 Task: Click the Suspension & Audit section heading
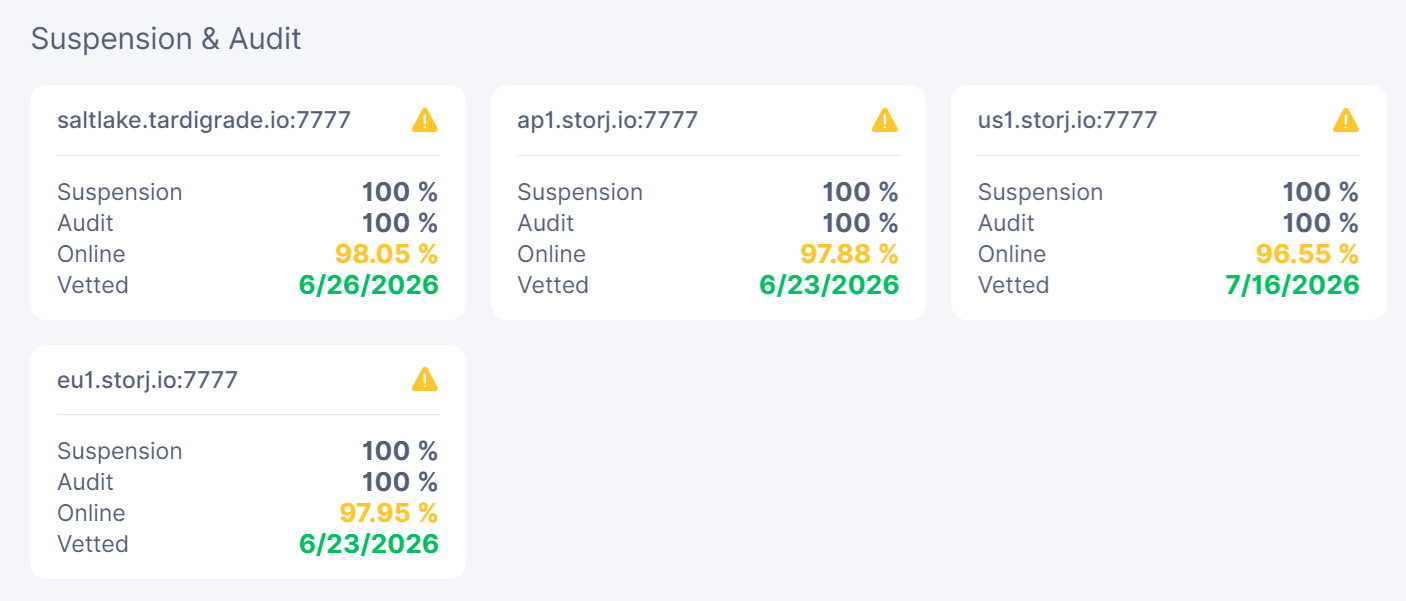click(166, 39)
